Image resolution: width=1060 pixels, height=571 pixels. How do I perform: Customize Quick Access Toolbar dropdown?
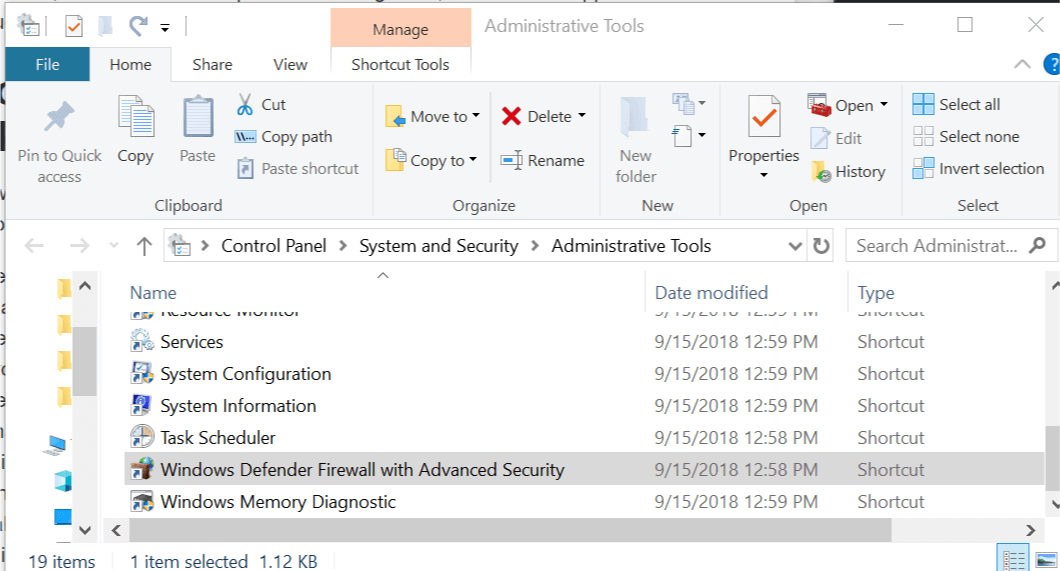click(165, 28)
